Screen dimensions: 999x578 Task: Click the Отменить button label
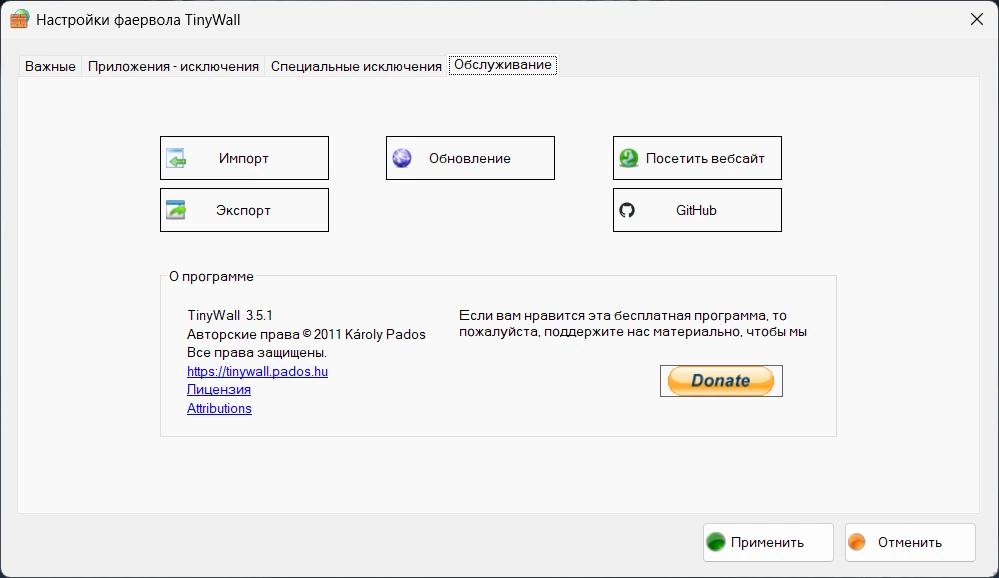910,542
